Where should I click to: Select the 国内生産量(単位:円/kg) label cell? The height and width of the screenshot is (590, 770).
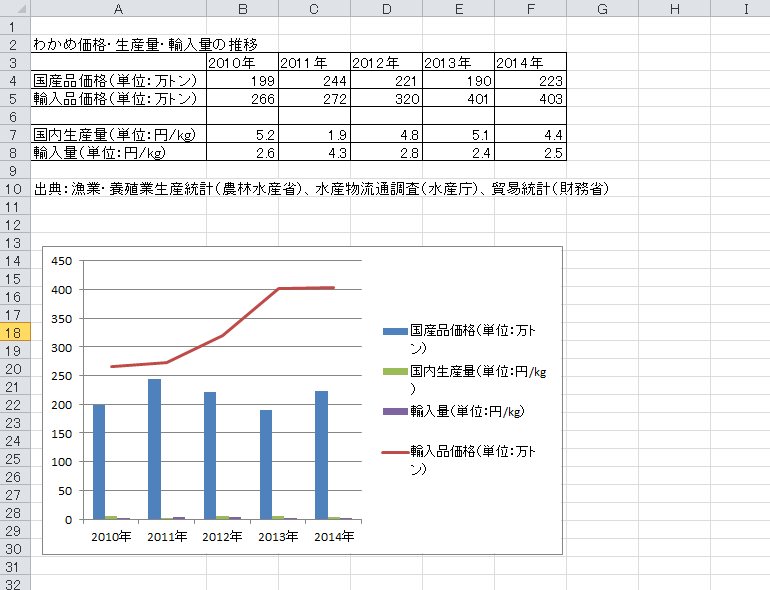pos(118,134)
